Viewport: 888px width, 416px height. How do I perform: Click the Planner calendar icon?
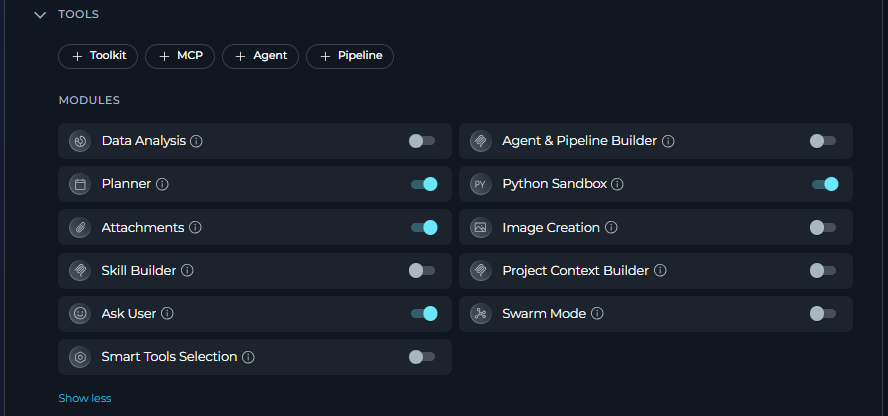coord(80,184)
